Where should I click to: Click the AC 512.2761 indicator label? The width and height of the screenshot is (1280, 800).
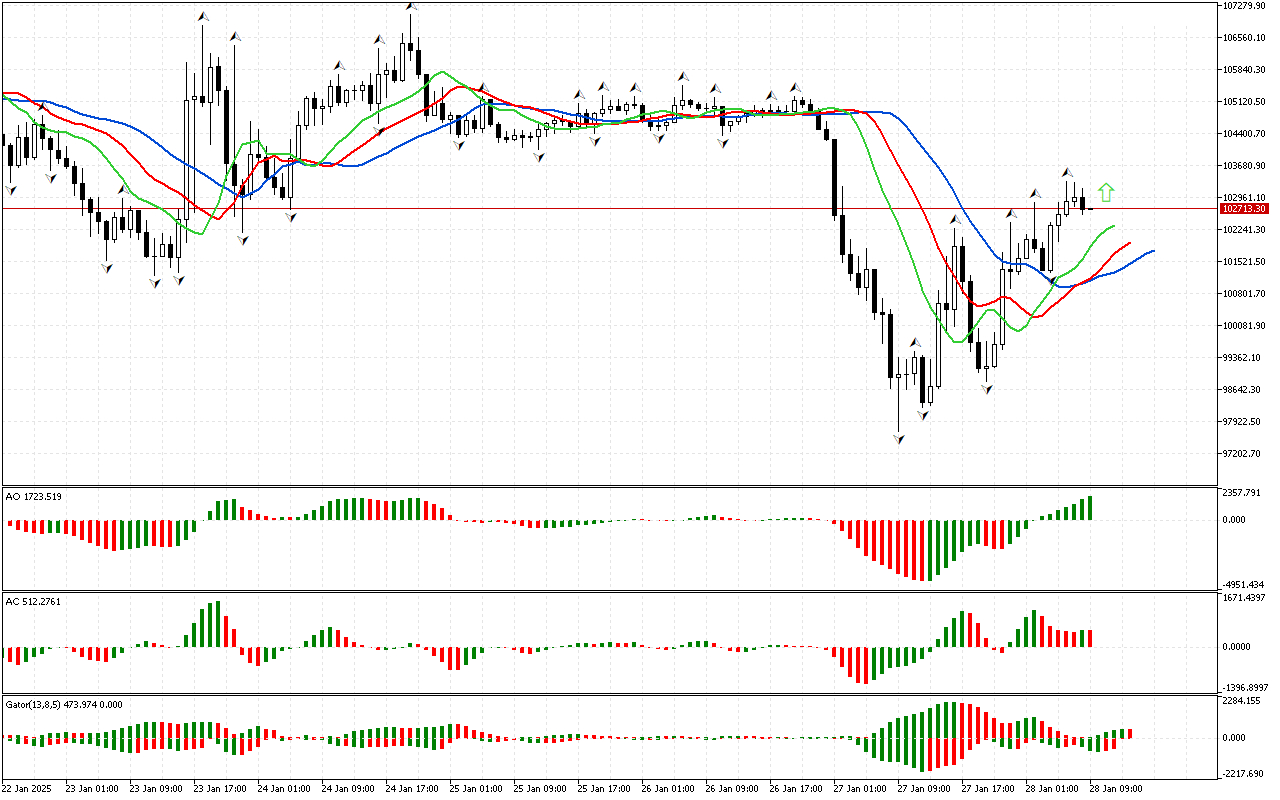click(x=34, y=601)
